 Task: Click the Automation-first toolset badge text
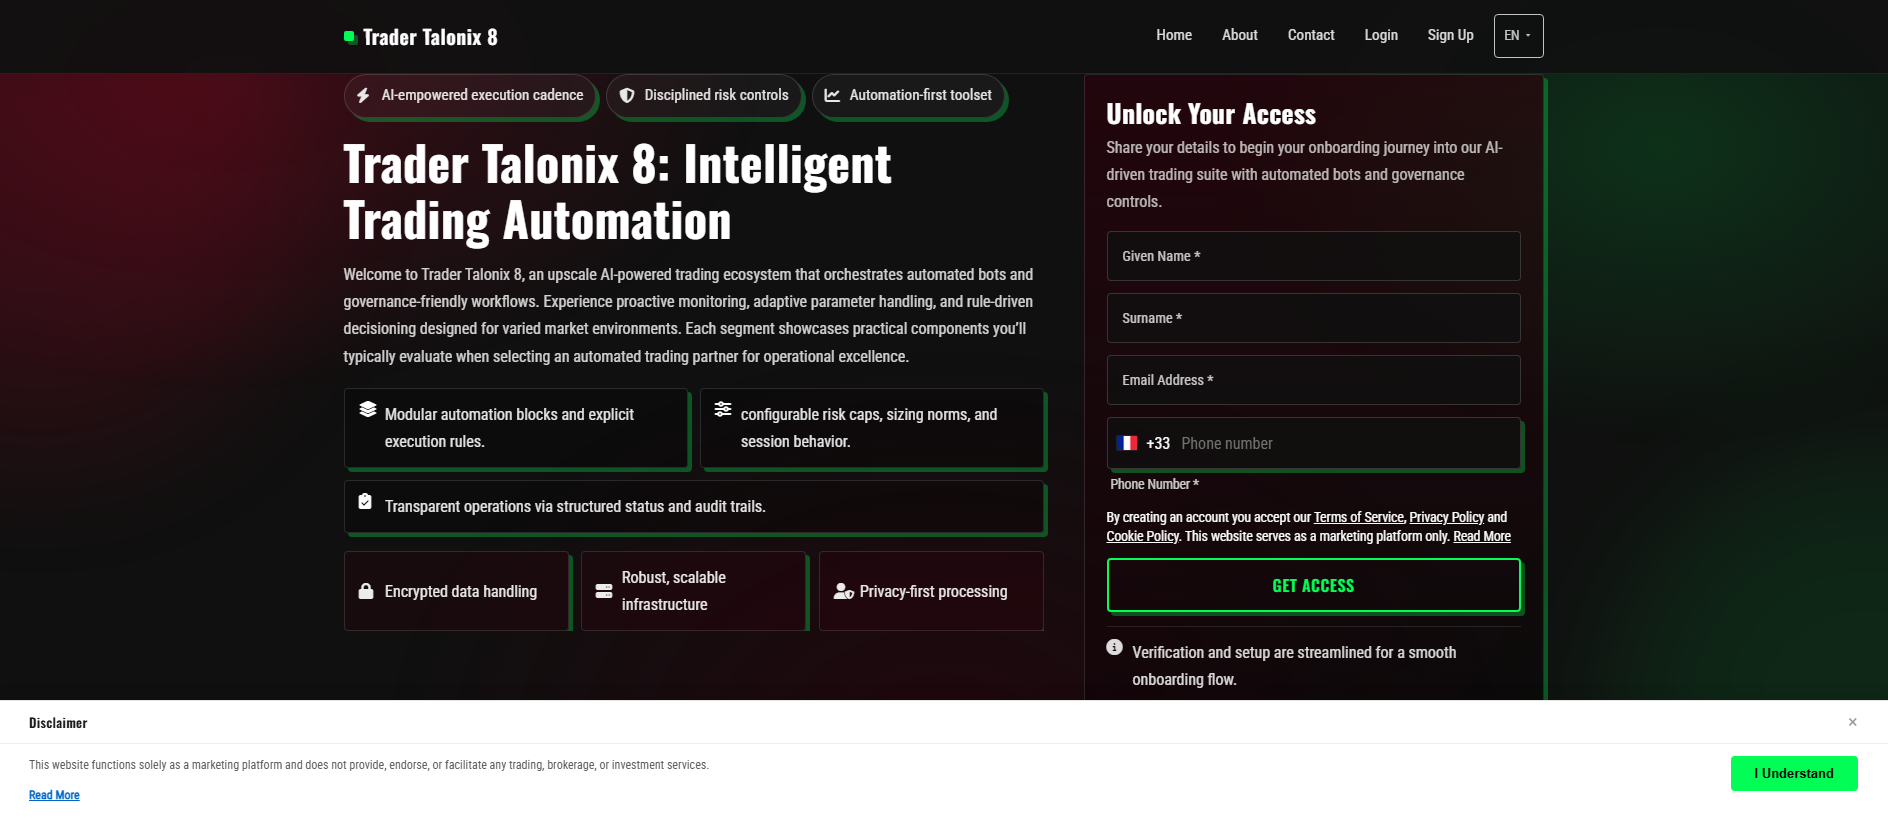tap(920, 95)
